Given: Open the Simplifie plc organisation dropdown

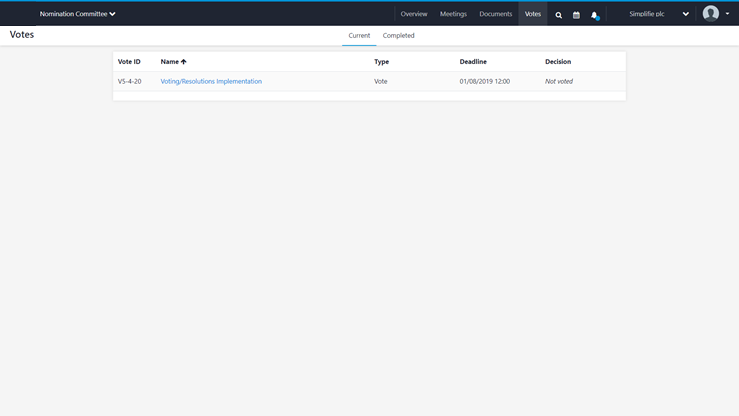Looking at the screenshot, I should coord(659,14).
